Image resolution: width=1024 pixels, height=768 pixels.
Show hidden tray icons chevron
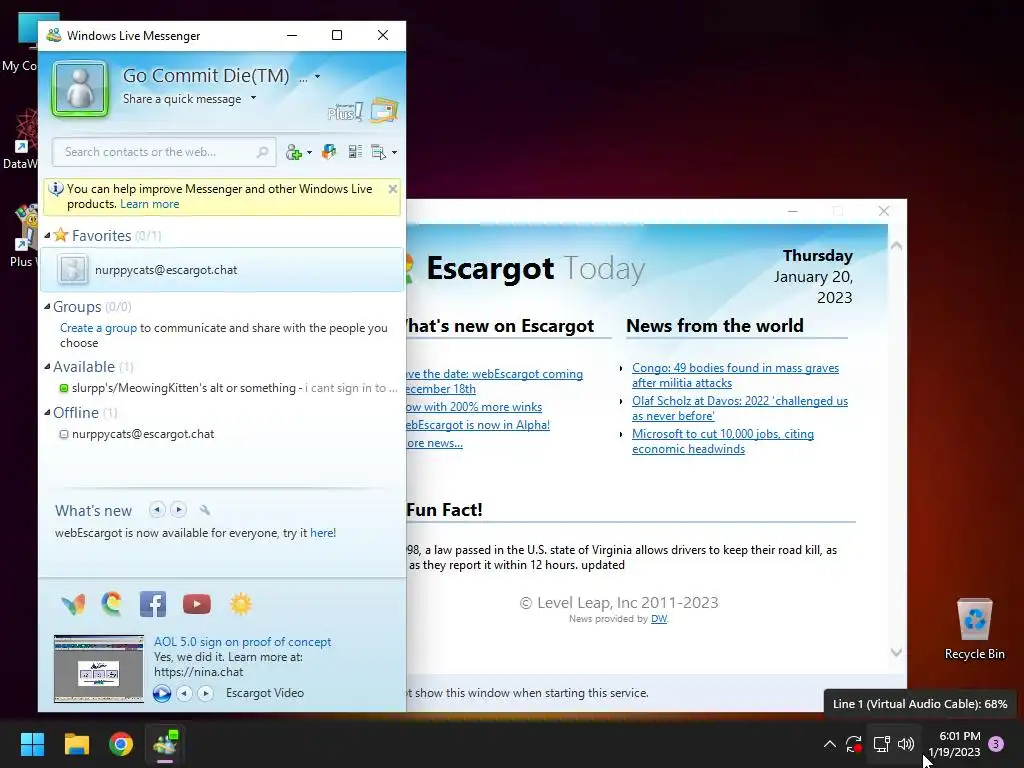pyautogui.click(x=829, y=744)
